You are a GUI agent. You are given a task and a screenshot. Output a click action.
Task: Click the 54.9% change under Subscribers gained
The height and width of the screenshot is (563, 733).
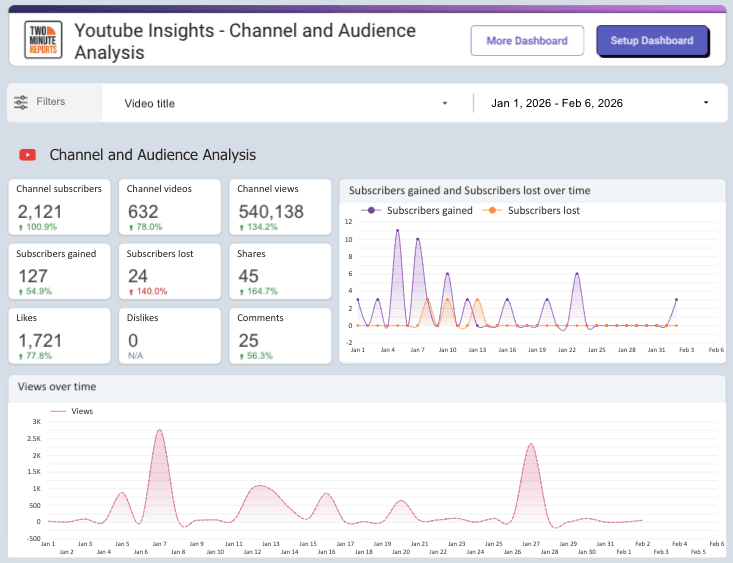[x=35, y=291]
